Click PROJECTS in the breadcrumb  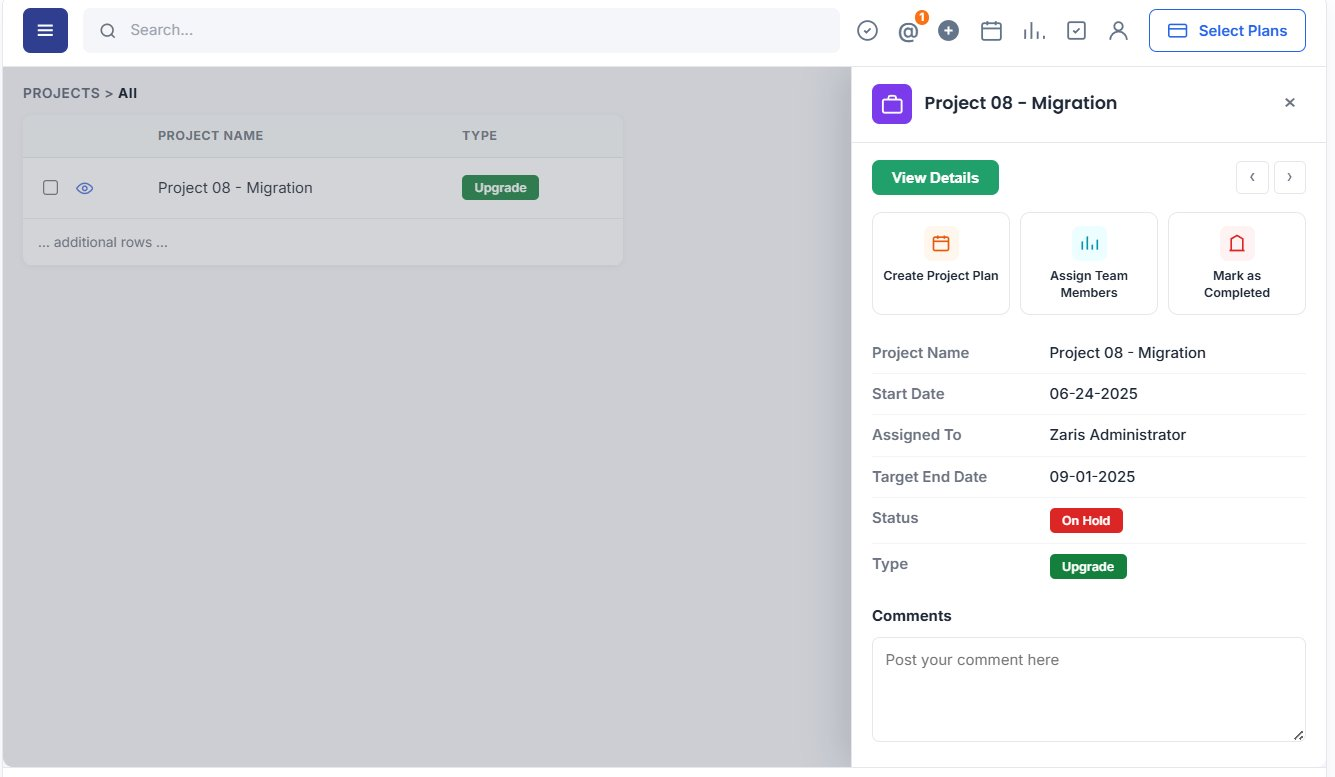click(61, 93)
